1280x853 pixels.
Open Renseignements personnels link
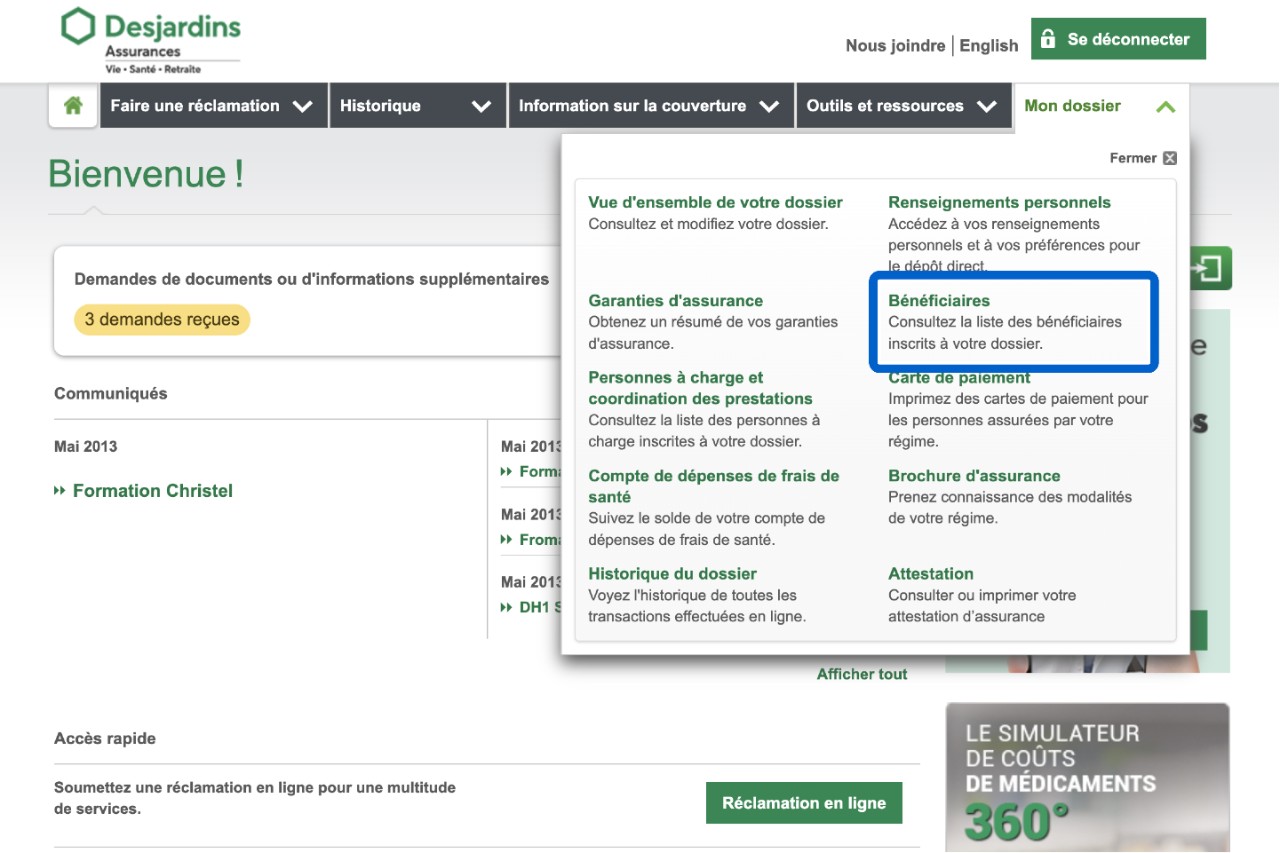pyautogui.click(x=999, y=202)
